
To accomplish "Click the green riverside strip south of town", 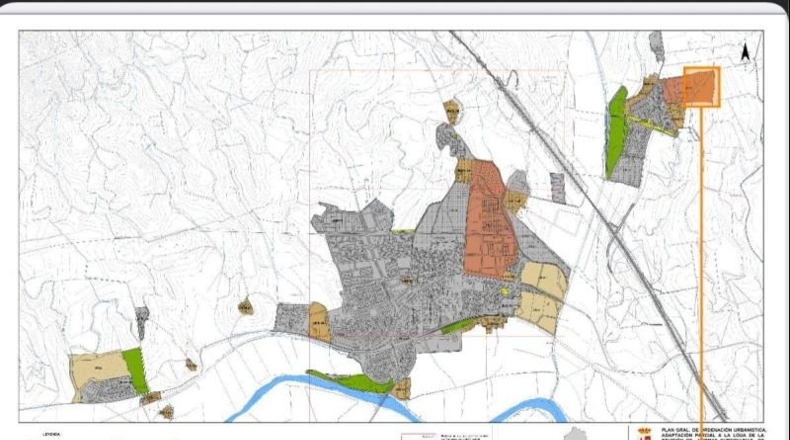I will 352,382.
